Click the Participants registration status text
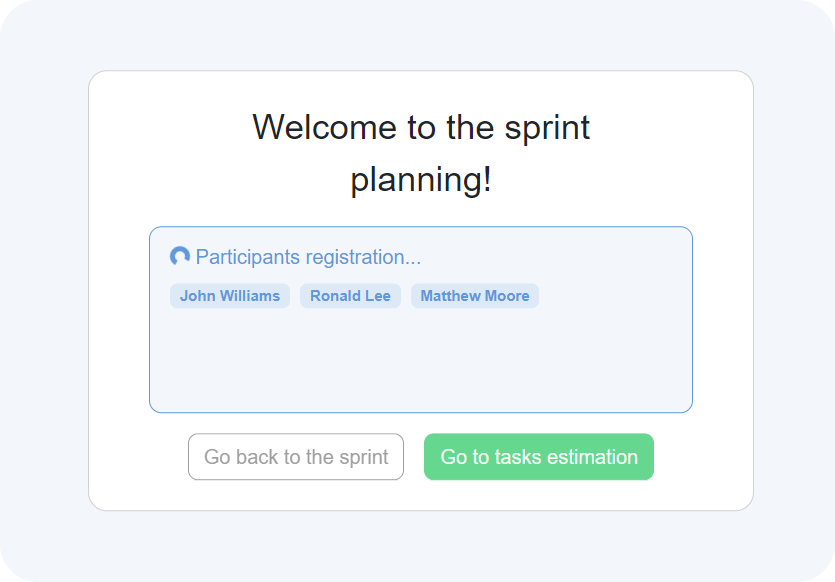 (x=308, y=257)
